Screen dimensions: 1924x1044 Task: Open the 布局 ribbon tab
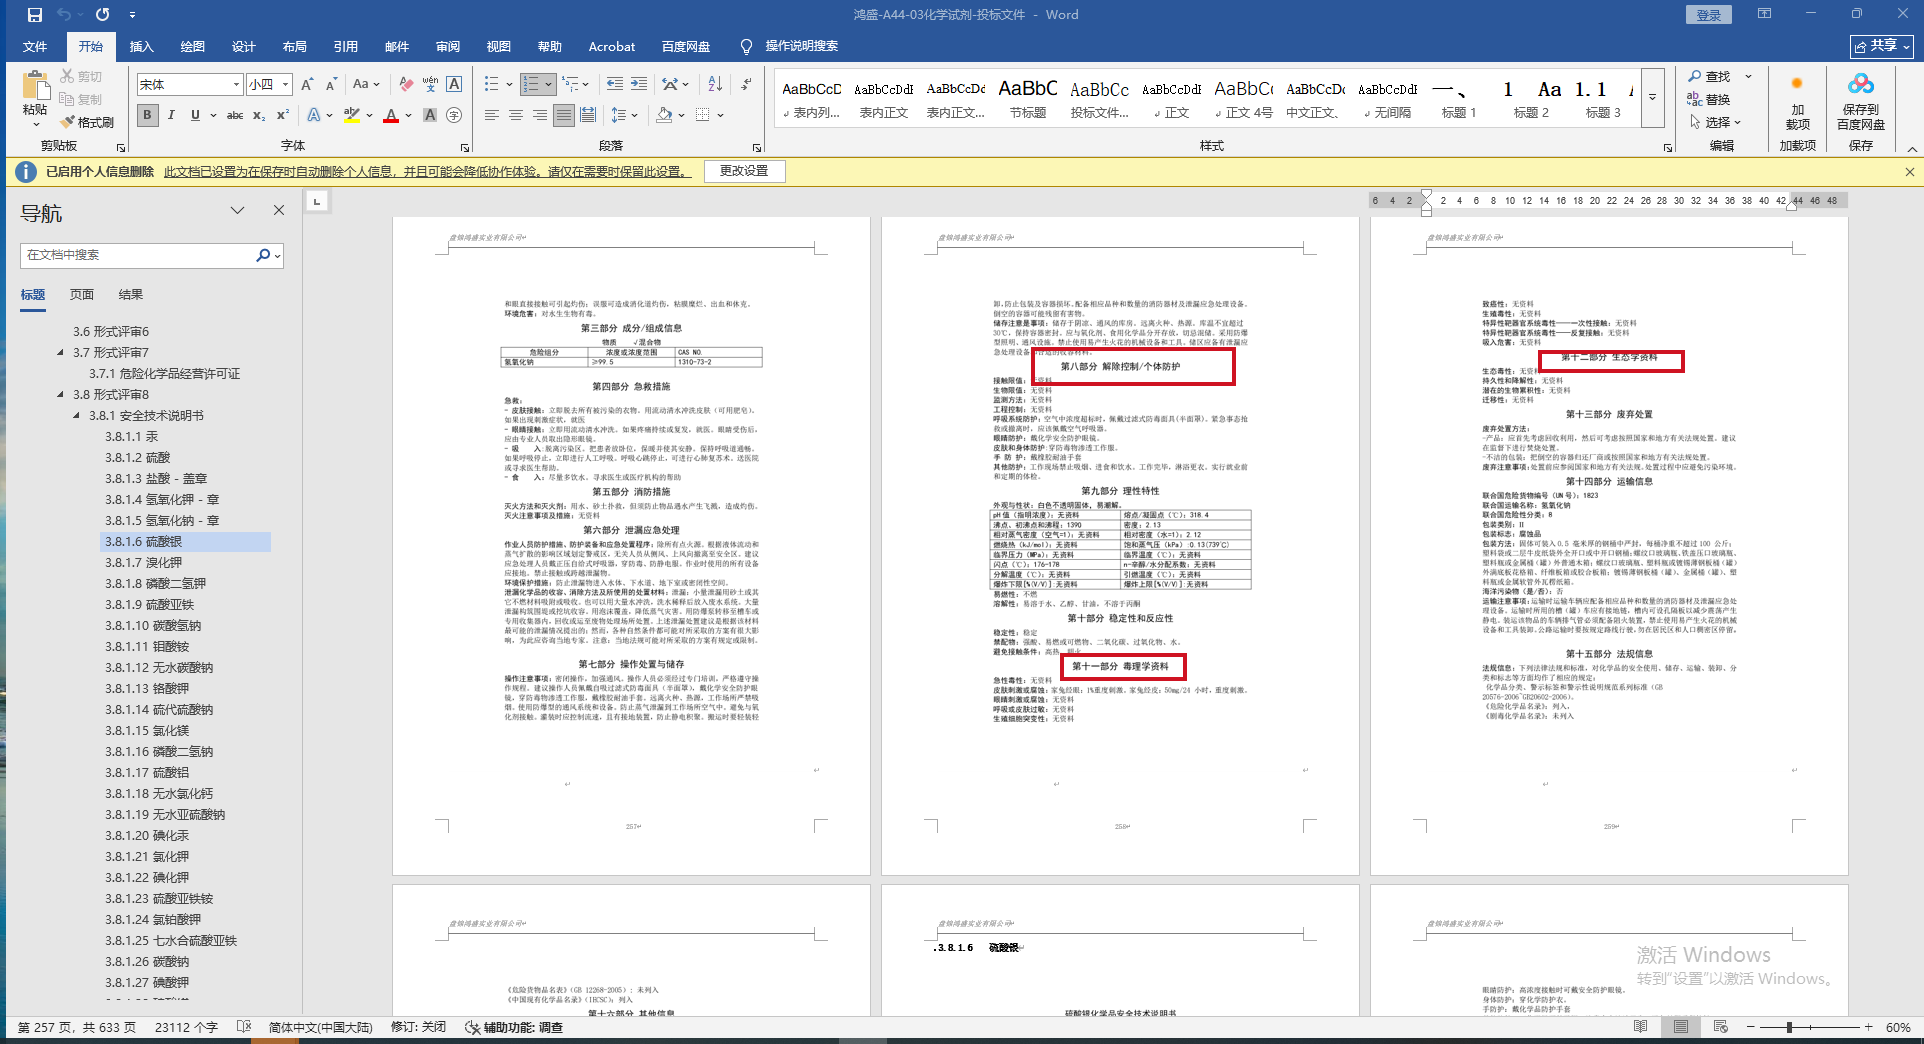(x=294, y=47)
